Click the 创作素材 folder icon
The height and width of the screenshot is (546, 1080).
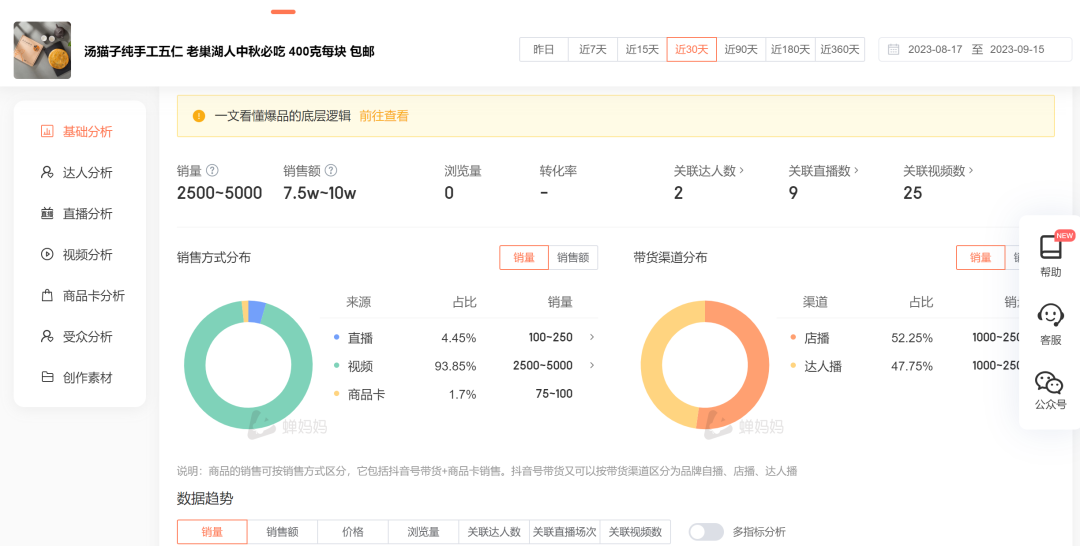[47, 378]
